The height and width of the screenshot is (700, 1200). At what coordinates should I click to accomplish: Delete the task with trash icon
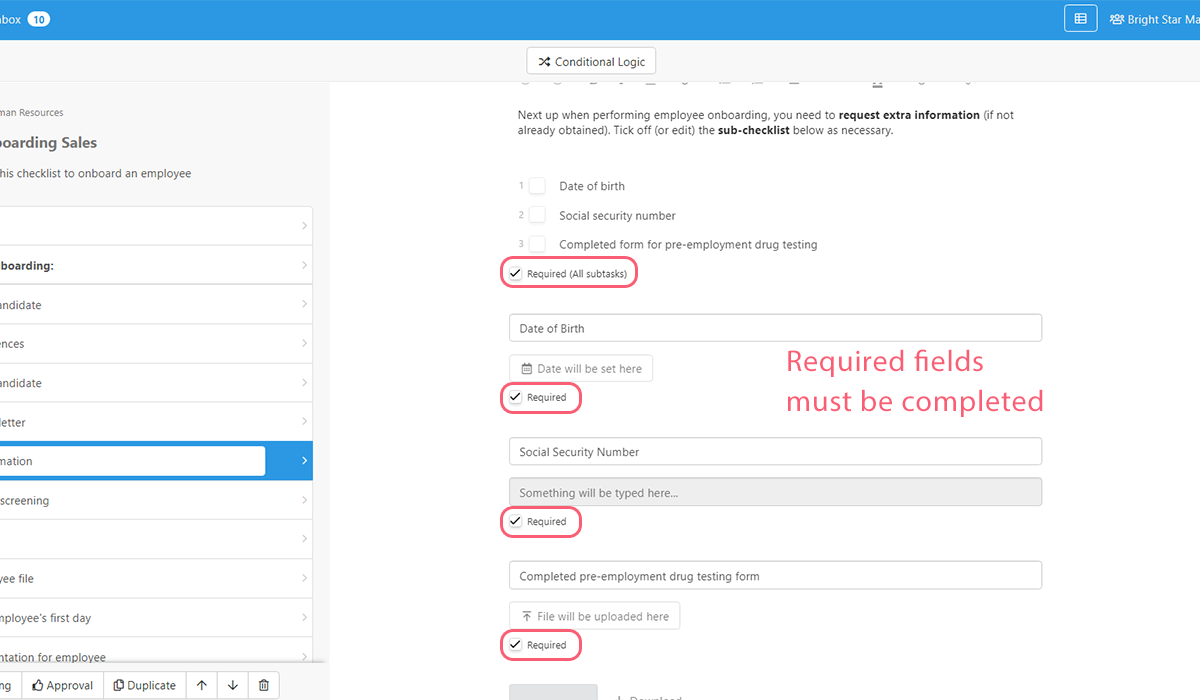(x=264, y=685)
